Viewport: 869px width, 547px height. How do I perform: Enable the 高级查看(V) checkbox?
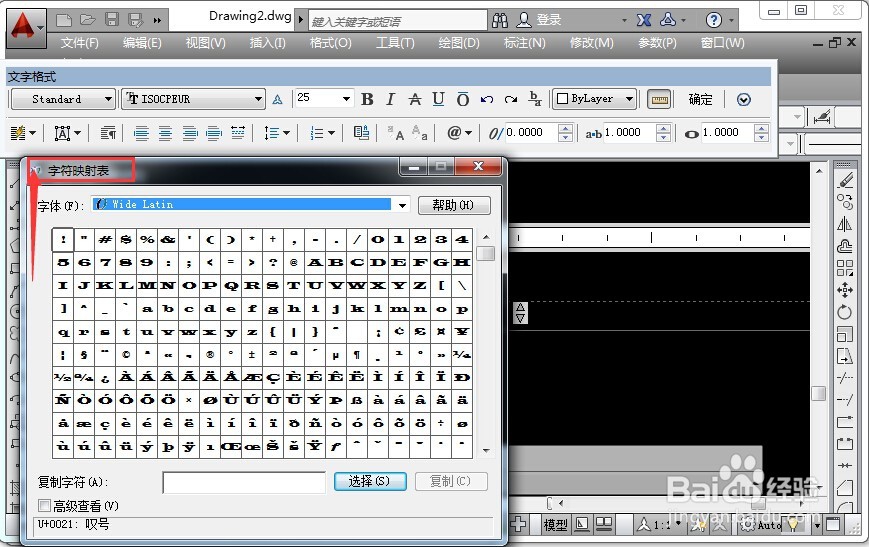tap(44, 505)
